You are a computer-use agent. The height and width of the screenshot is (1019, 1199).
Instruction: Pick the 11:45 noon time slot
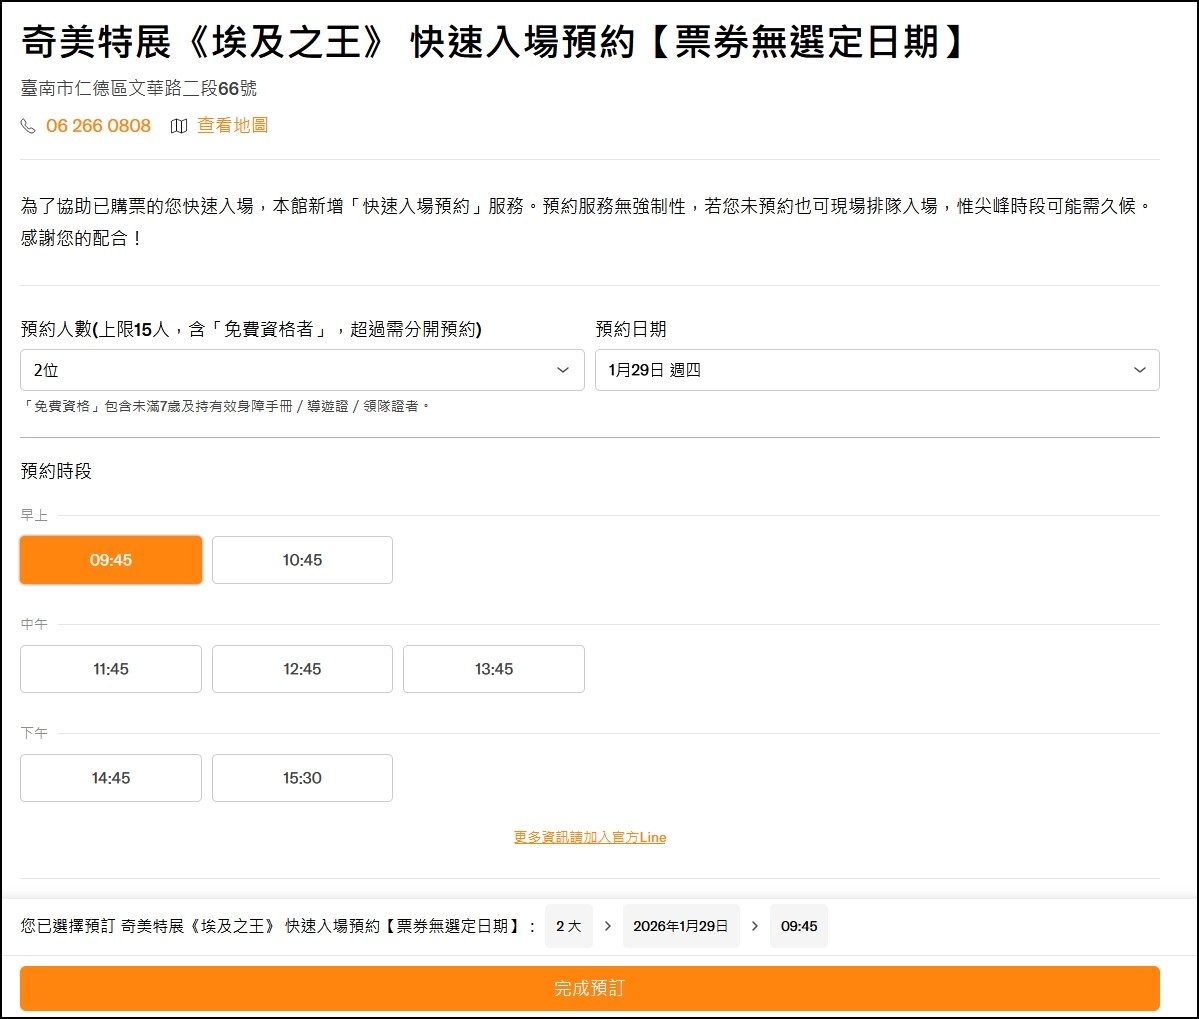(x=111, y=669)
